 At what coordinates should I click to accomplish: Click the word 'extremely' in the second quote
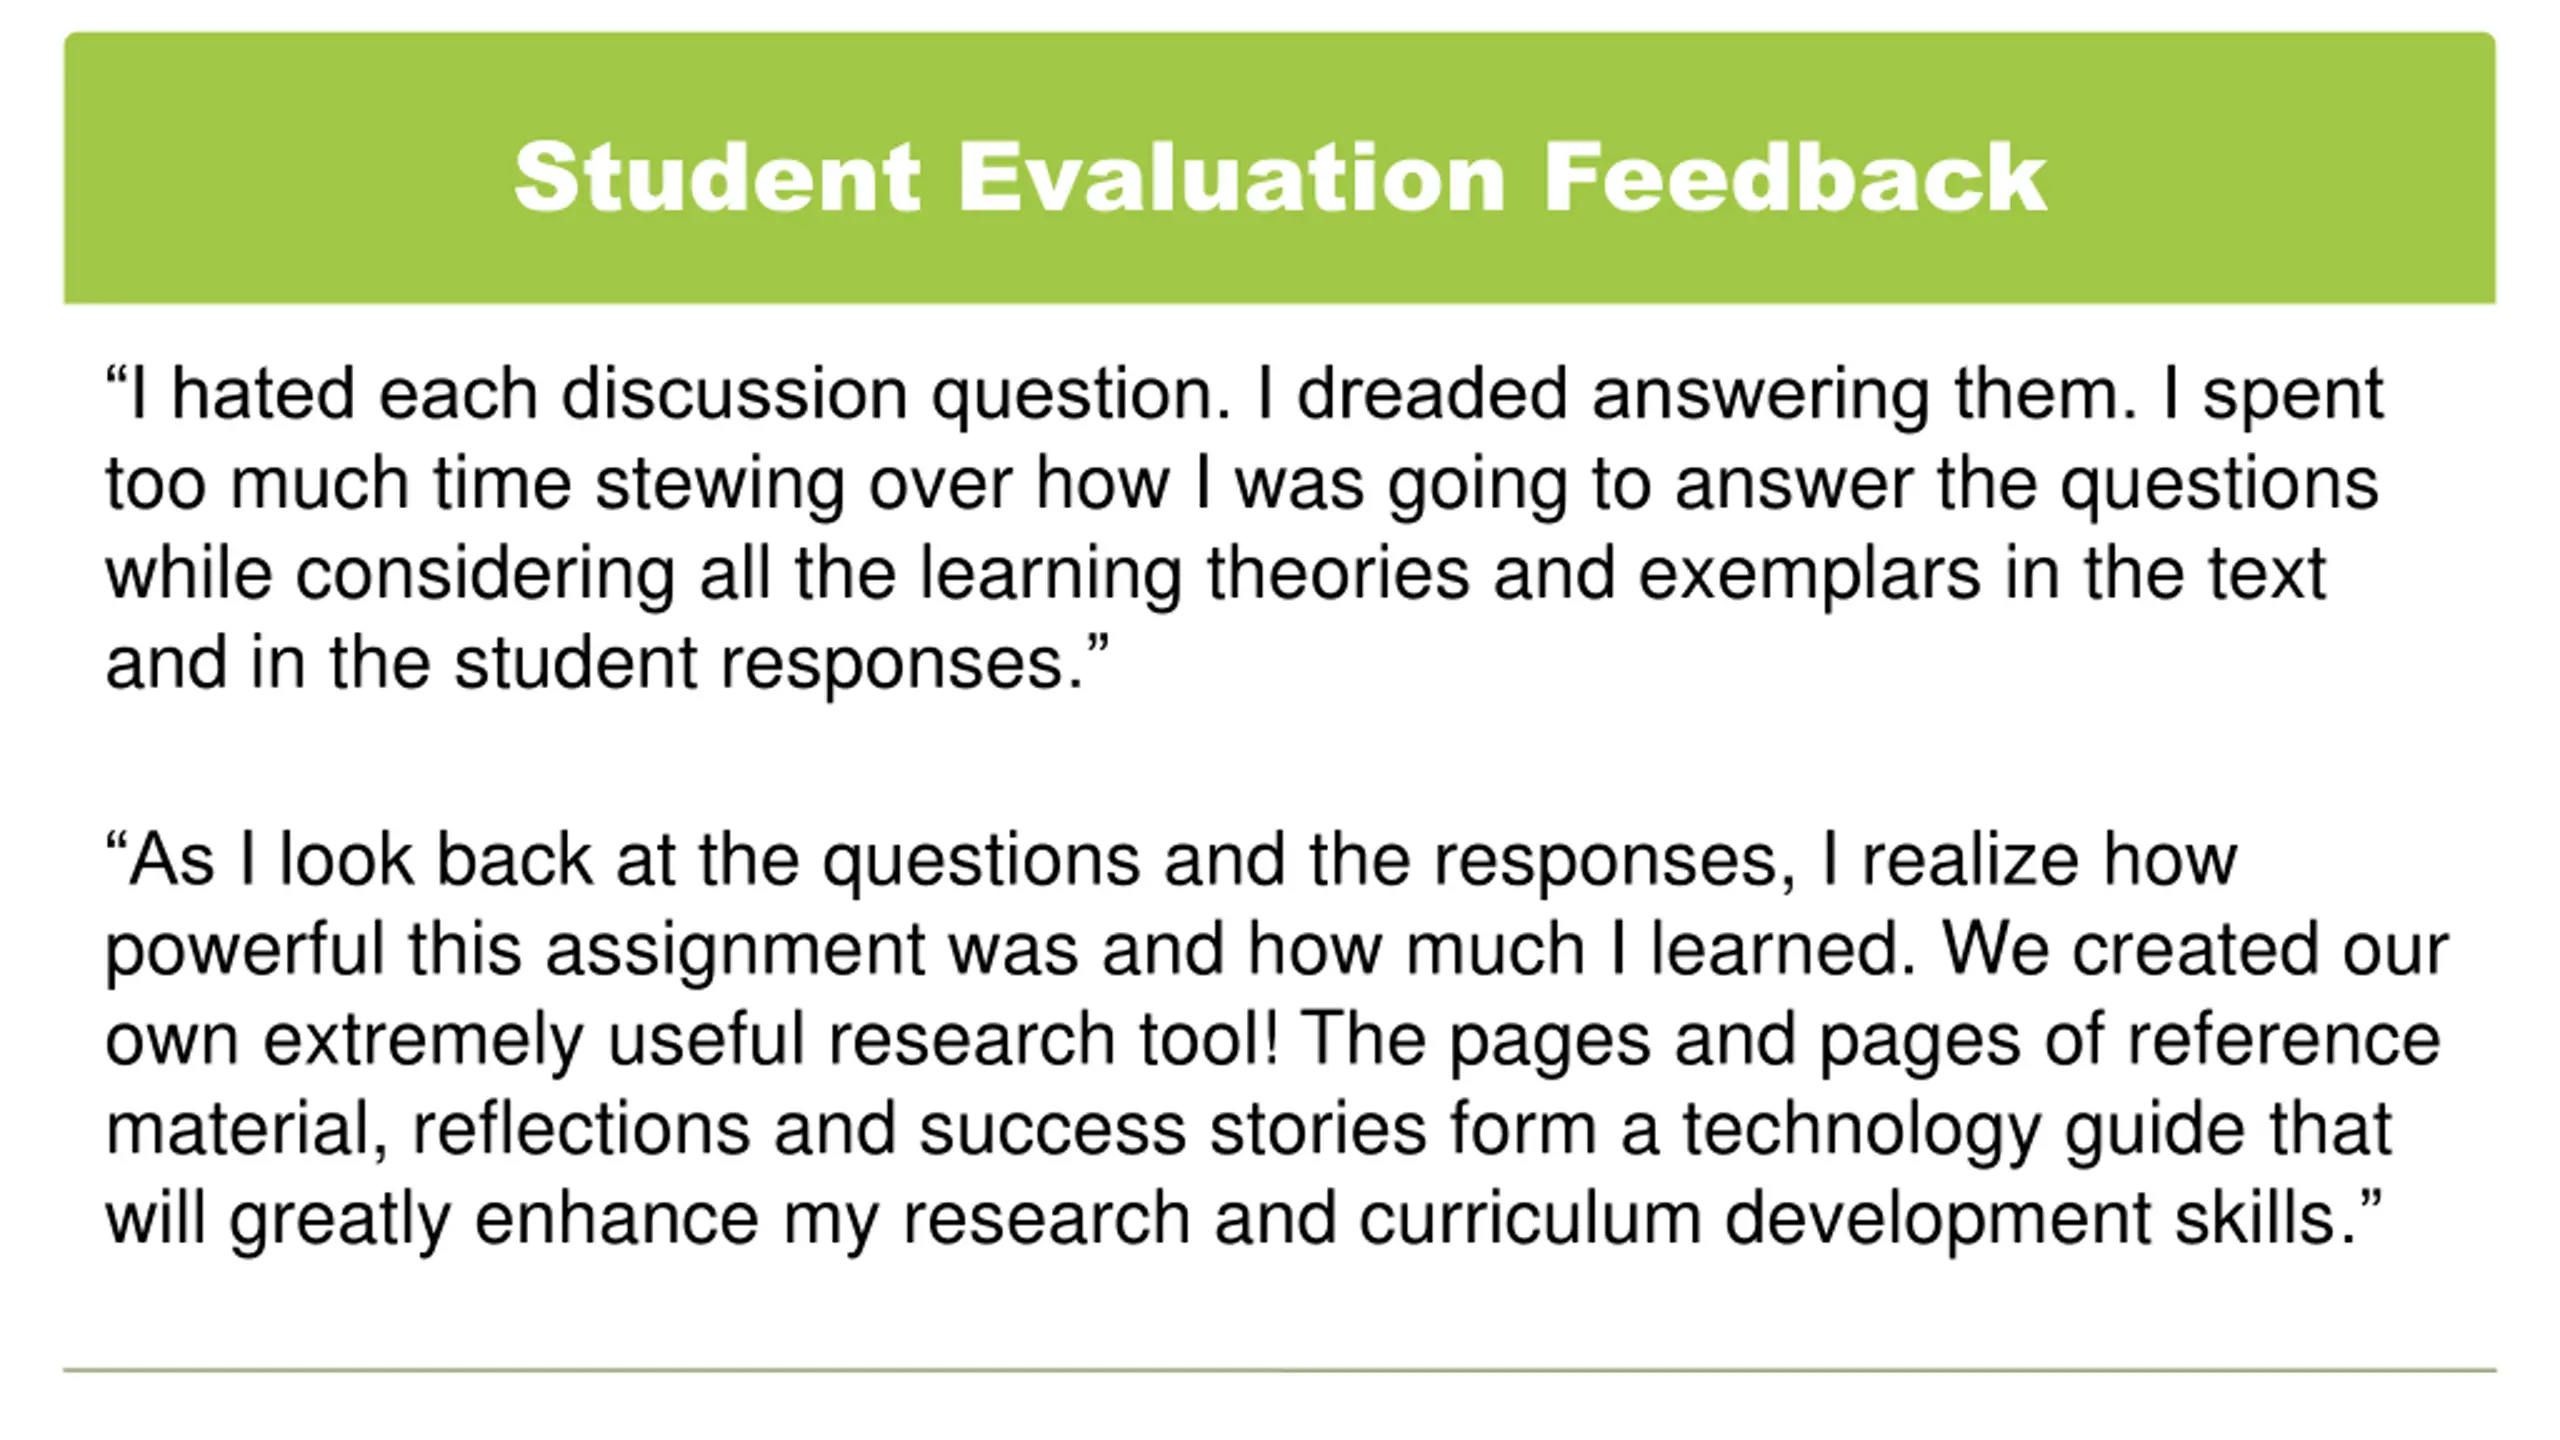[423, 1039]
